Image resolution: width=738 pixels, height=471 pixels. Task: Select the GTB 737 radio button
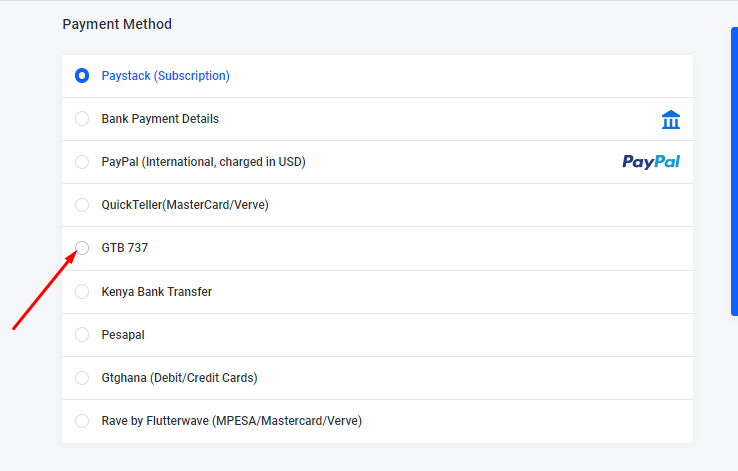[x=82, y=247]
